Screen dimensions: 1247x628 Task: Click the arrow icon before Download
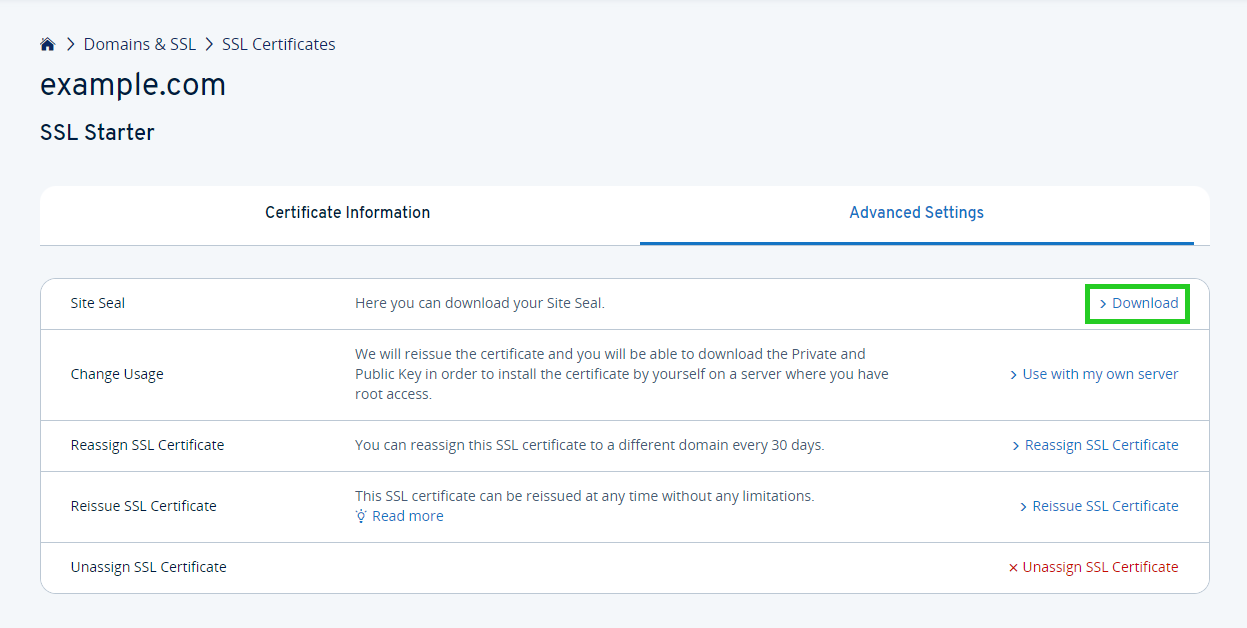coord(1103,304)
